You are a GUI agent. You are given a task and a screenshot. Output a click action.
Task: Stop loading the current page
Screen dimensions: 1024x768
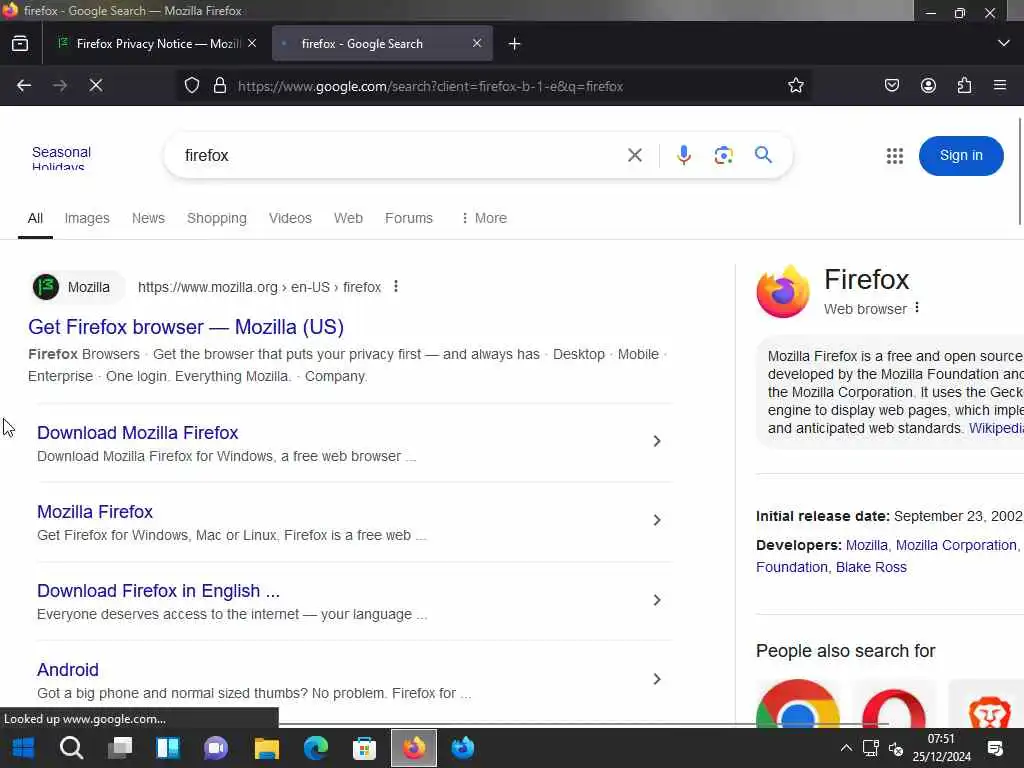96,86
